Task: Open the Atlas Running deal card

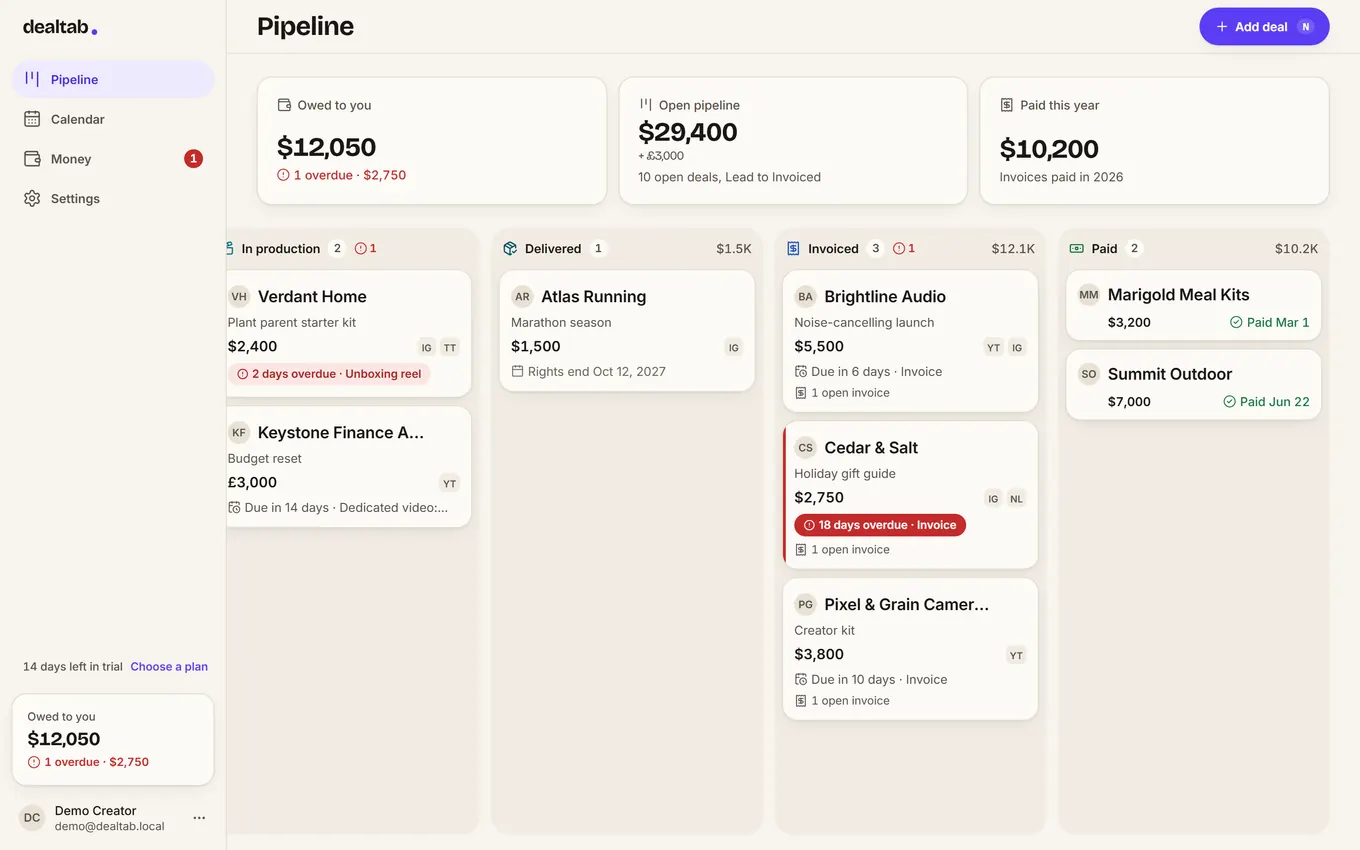Action: click(627, 331)
